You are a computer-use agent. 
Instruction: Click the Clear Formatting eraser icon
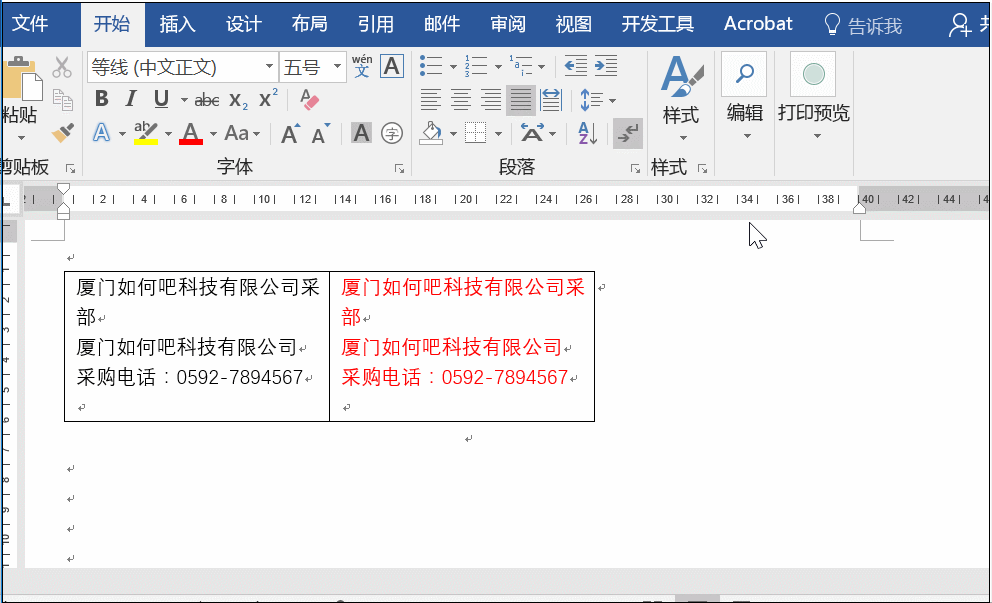[x=309, y=100]
